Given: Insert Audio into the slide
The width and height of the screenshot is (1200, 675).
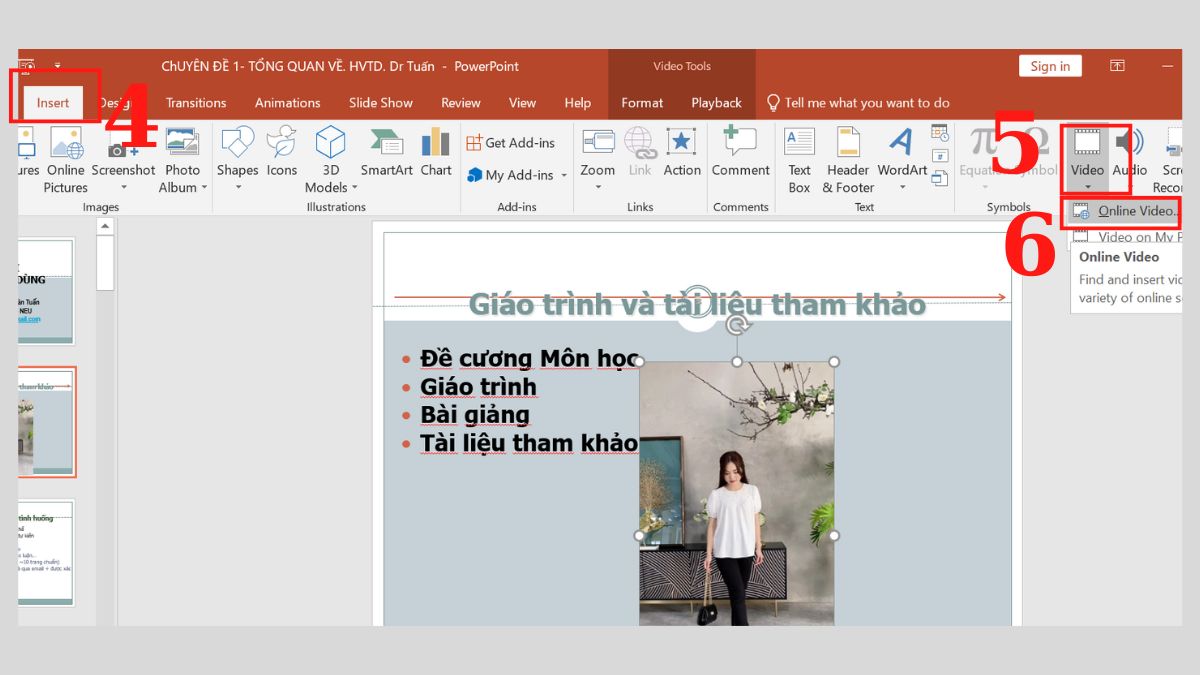Looking at the screenshot, I should (1128, 157).
